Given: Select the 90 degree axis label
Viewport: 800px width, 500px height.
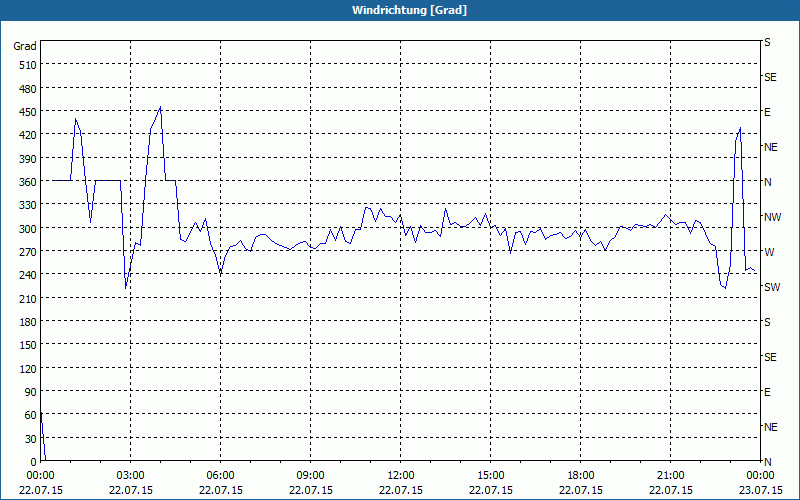Looking at the screenshot, I should pos(31,392).
